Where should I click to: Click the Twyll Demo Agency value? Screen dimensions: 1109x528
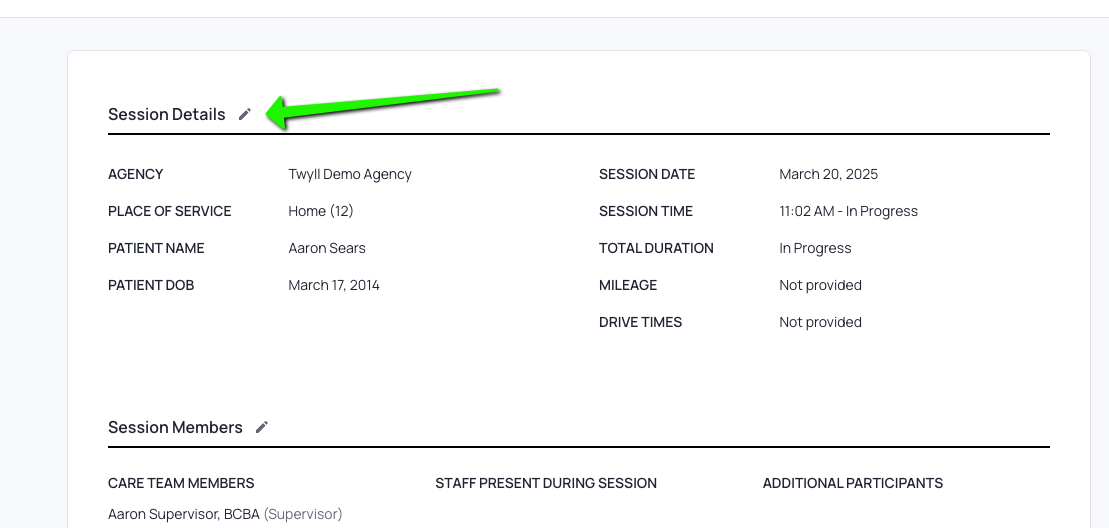click(x=350, y=174)
